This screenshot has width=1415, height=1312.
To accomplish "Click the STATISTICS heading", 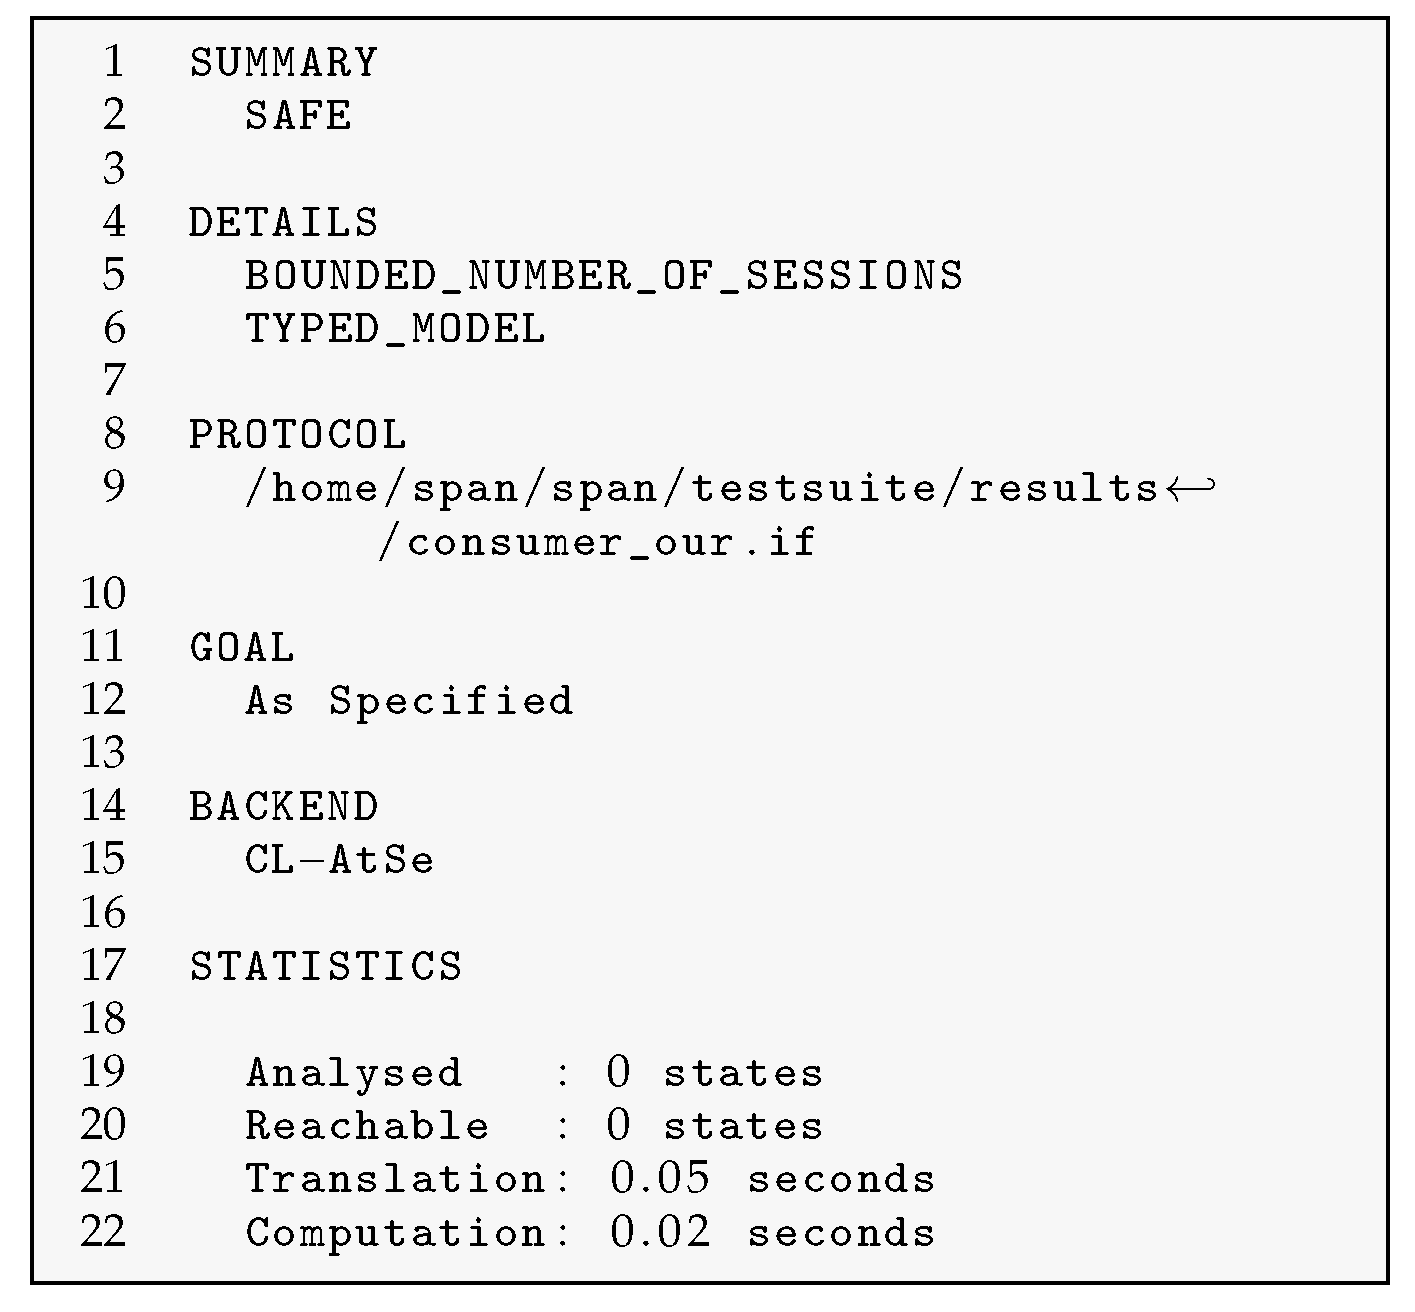I will (326, 967).
